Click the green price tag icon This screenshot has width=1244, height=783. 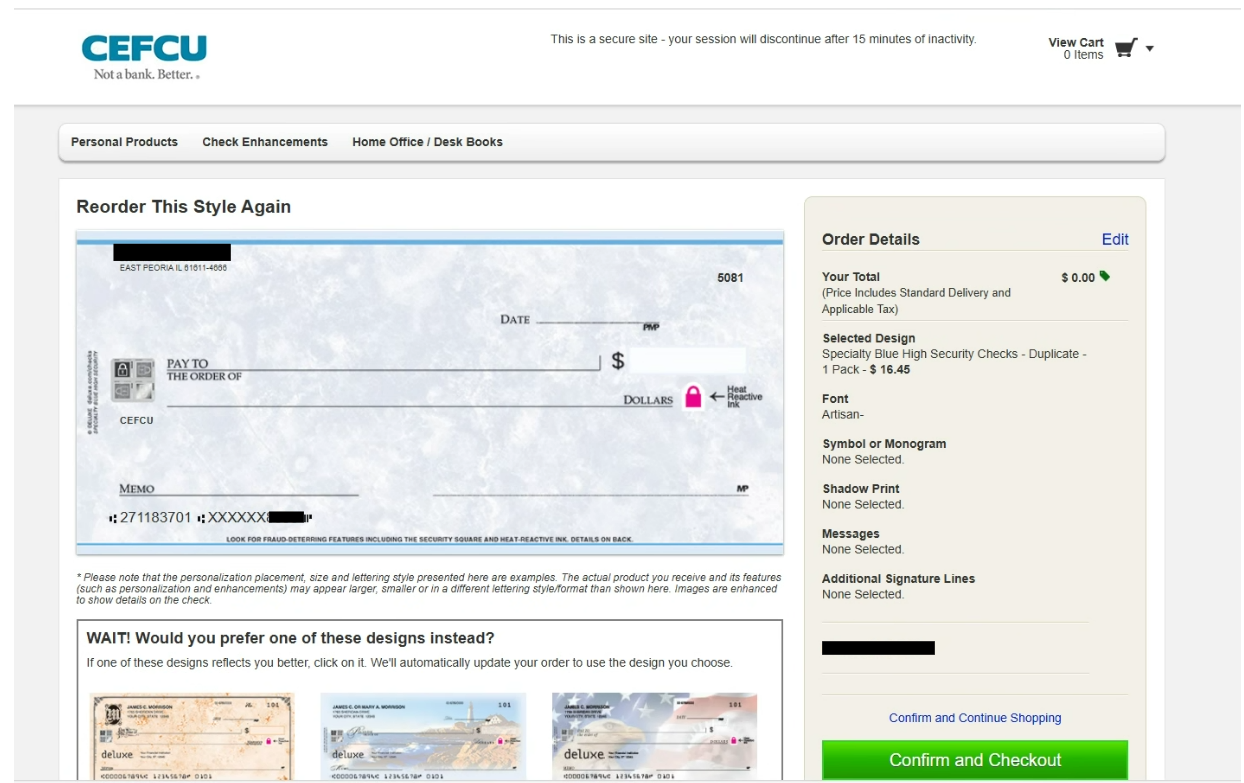click(x=1105, y=276)
